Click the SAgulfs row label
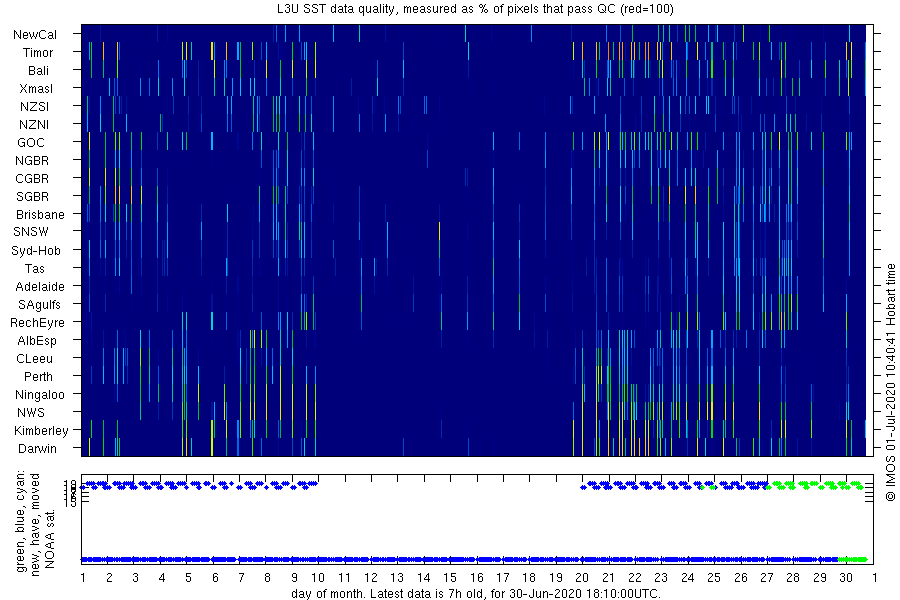This screenshot has width=900, height=600. coord(39,305)
